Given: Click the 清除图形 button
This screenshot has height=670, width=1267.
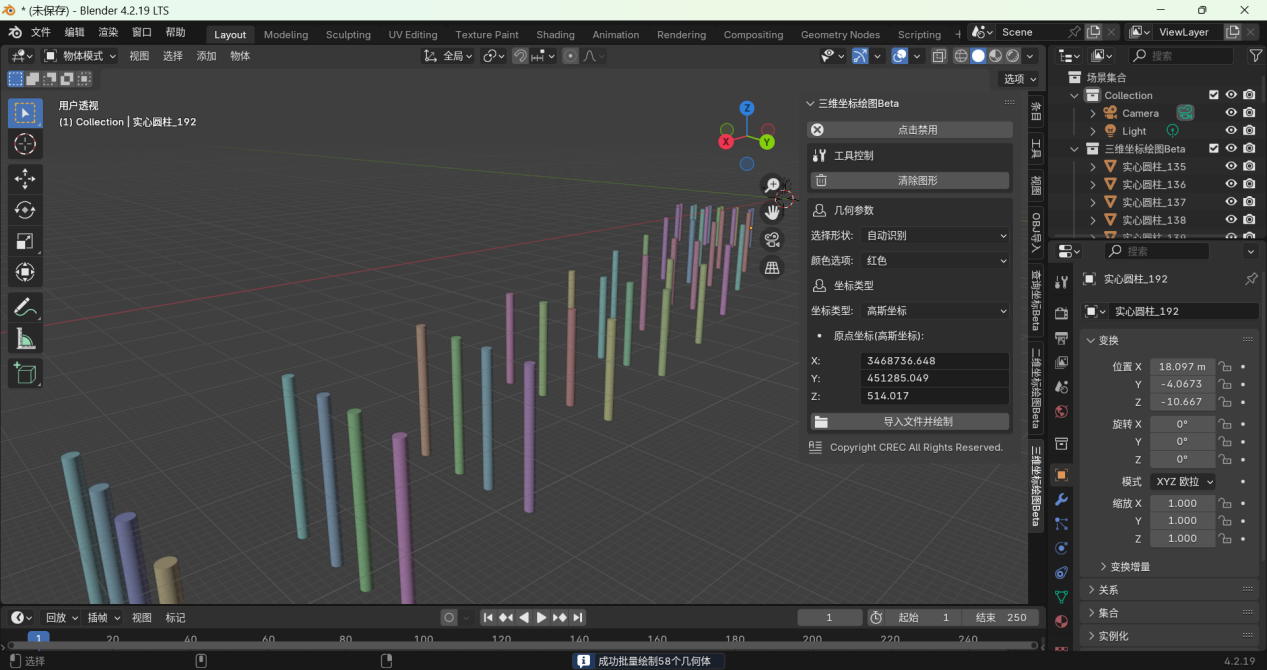Looking at the screenshot, I should pyautogui.click(x=909, y=181).
